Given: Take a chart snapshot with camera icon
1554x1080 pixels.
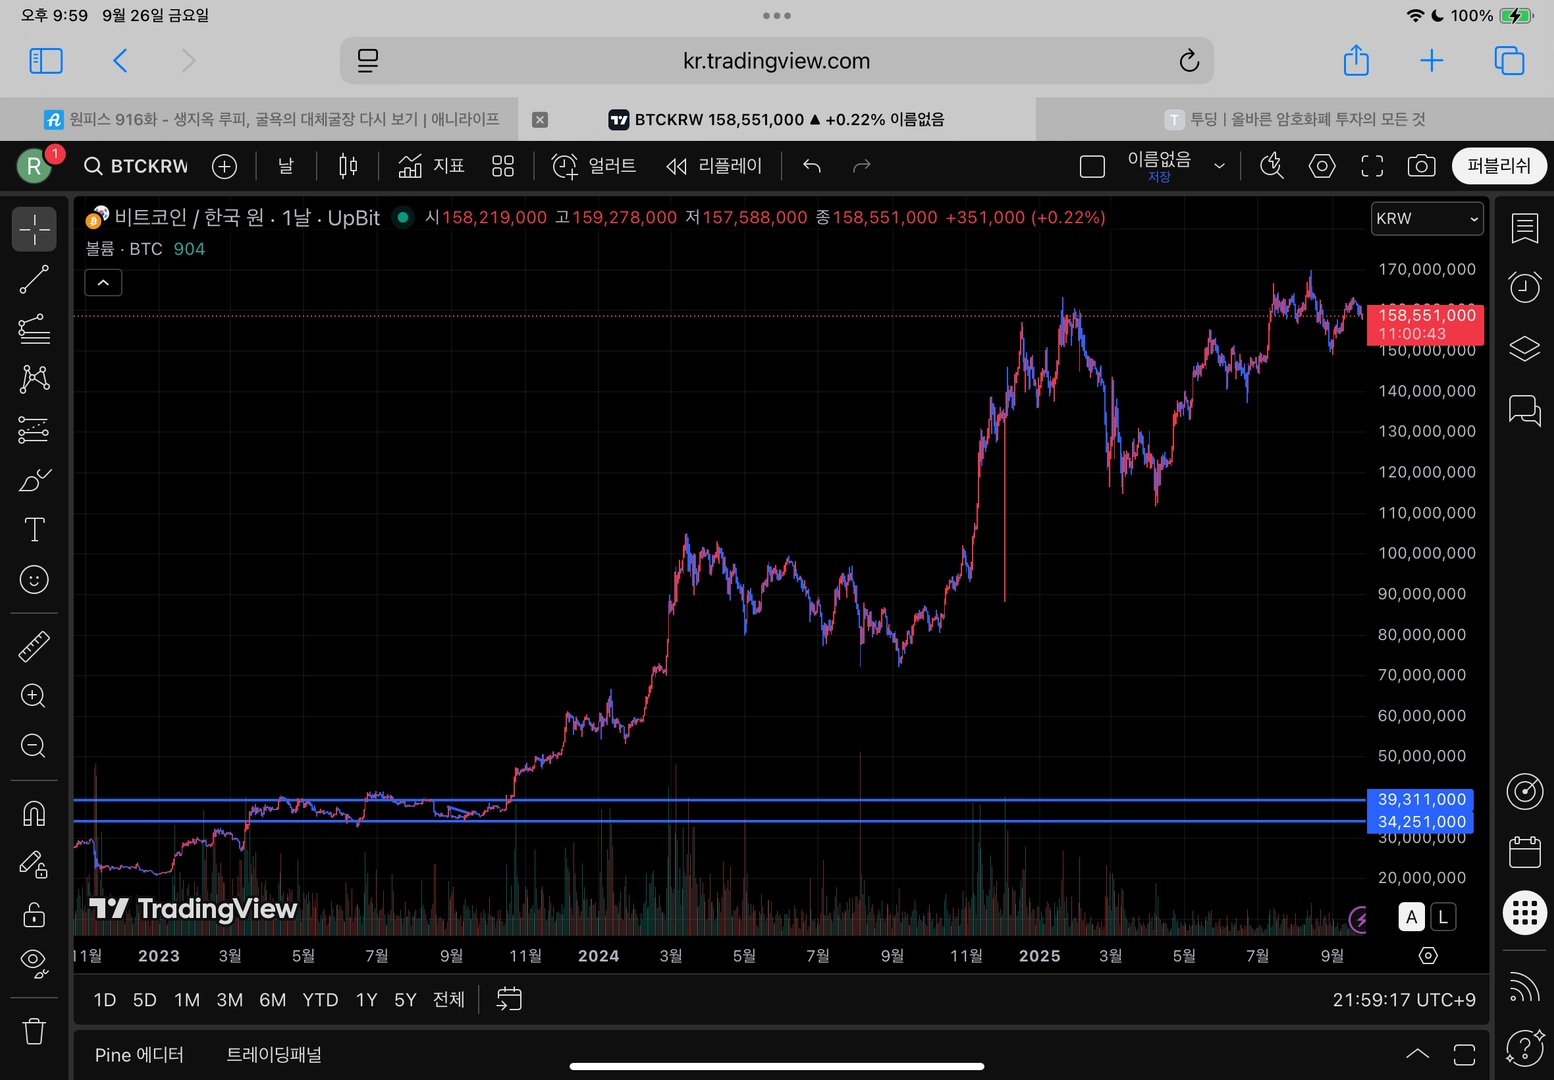Looking at the screenshot, I should (x=1421, y=166).
